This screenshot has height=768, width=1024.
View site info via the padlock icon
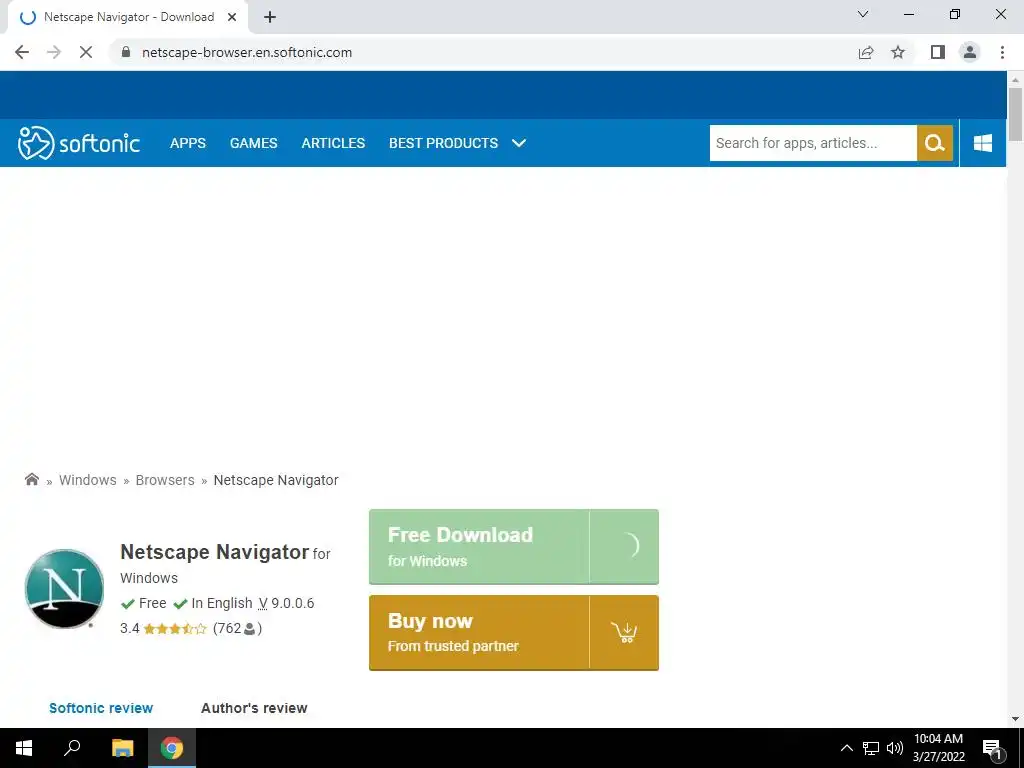pos(126,52)
